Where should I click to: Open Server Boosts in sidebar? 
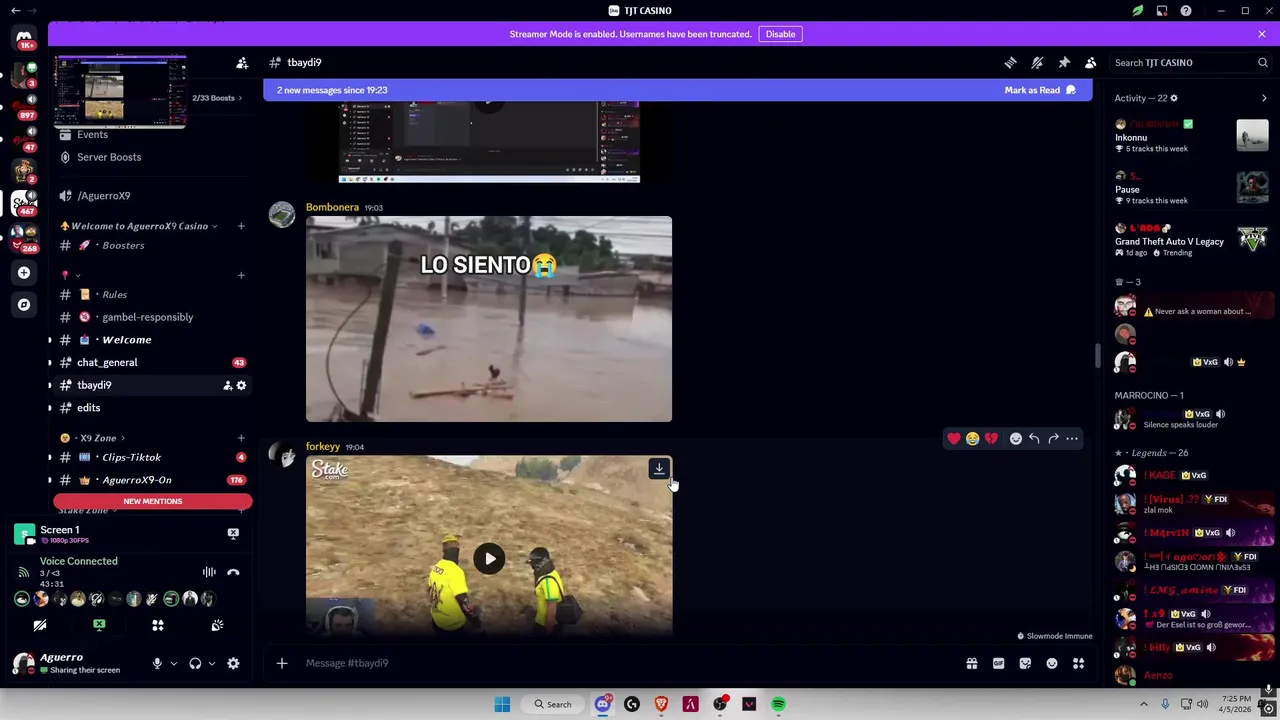tap(109, 157)
